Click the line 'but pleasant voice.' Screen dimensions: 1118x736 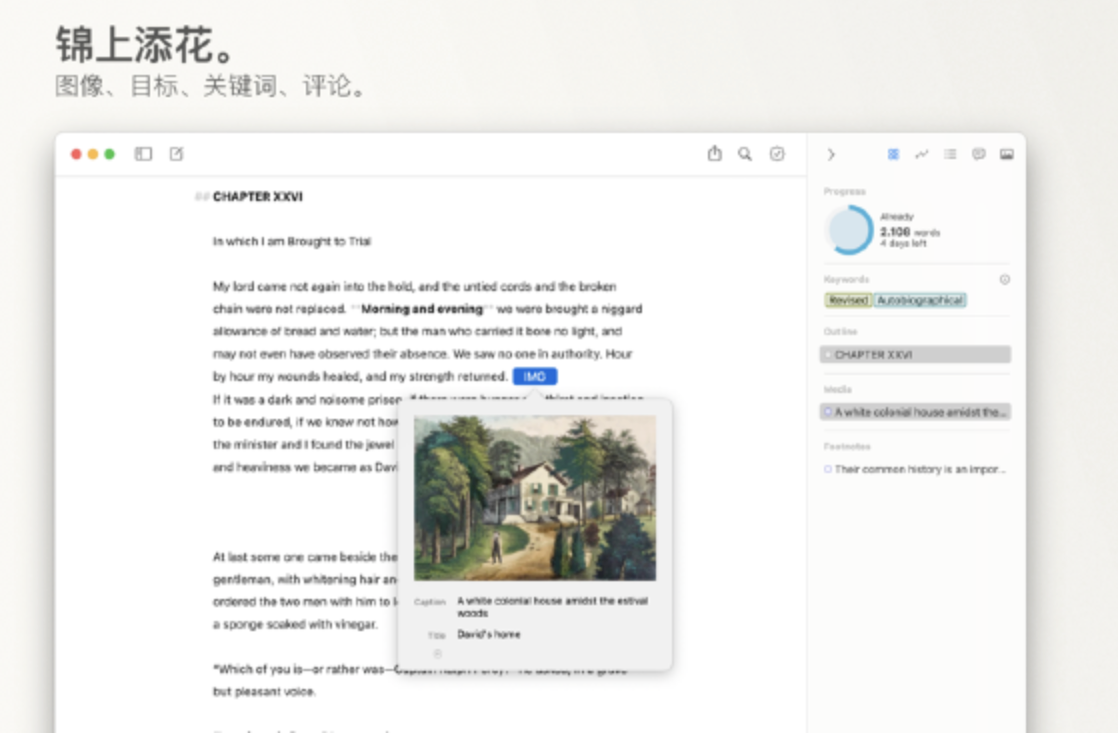(x=264, y=692)
